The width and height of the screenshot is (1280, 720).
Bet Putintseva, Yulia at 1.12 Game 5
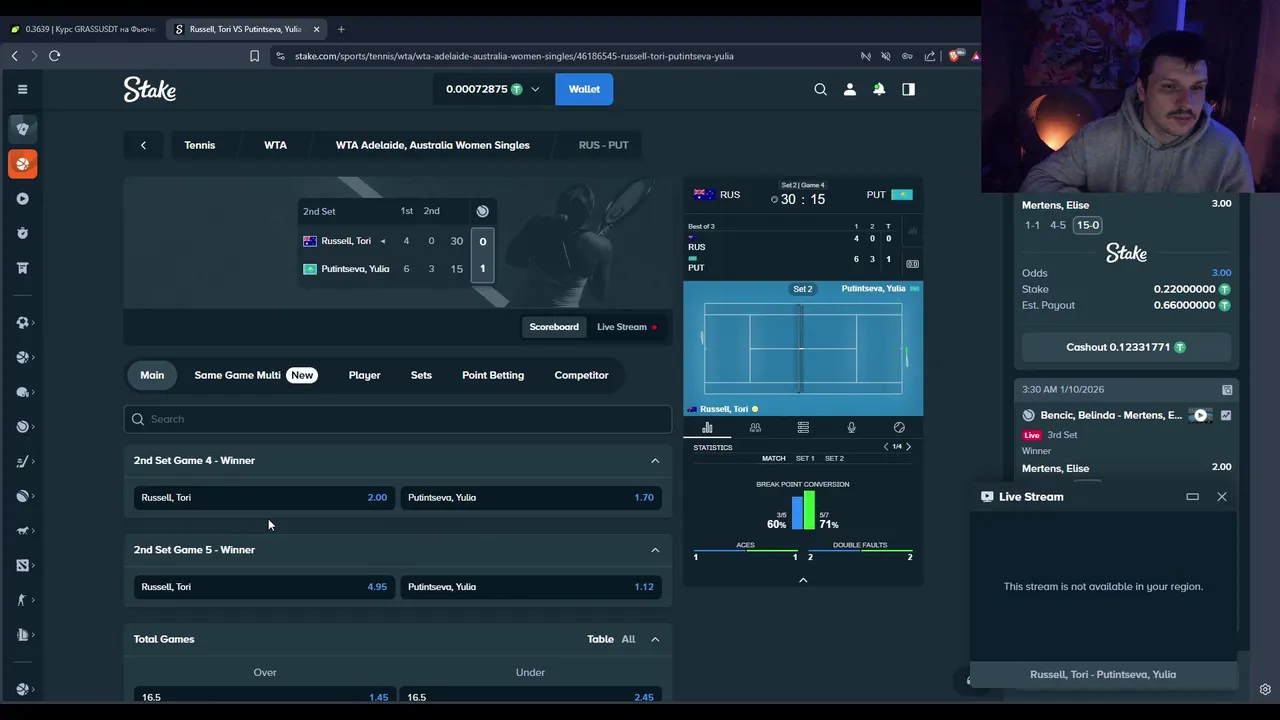click(x=531, y=587)
